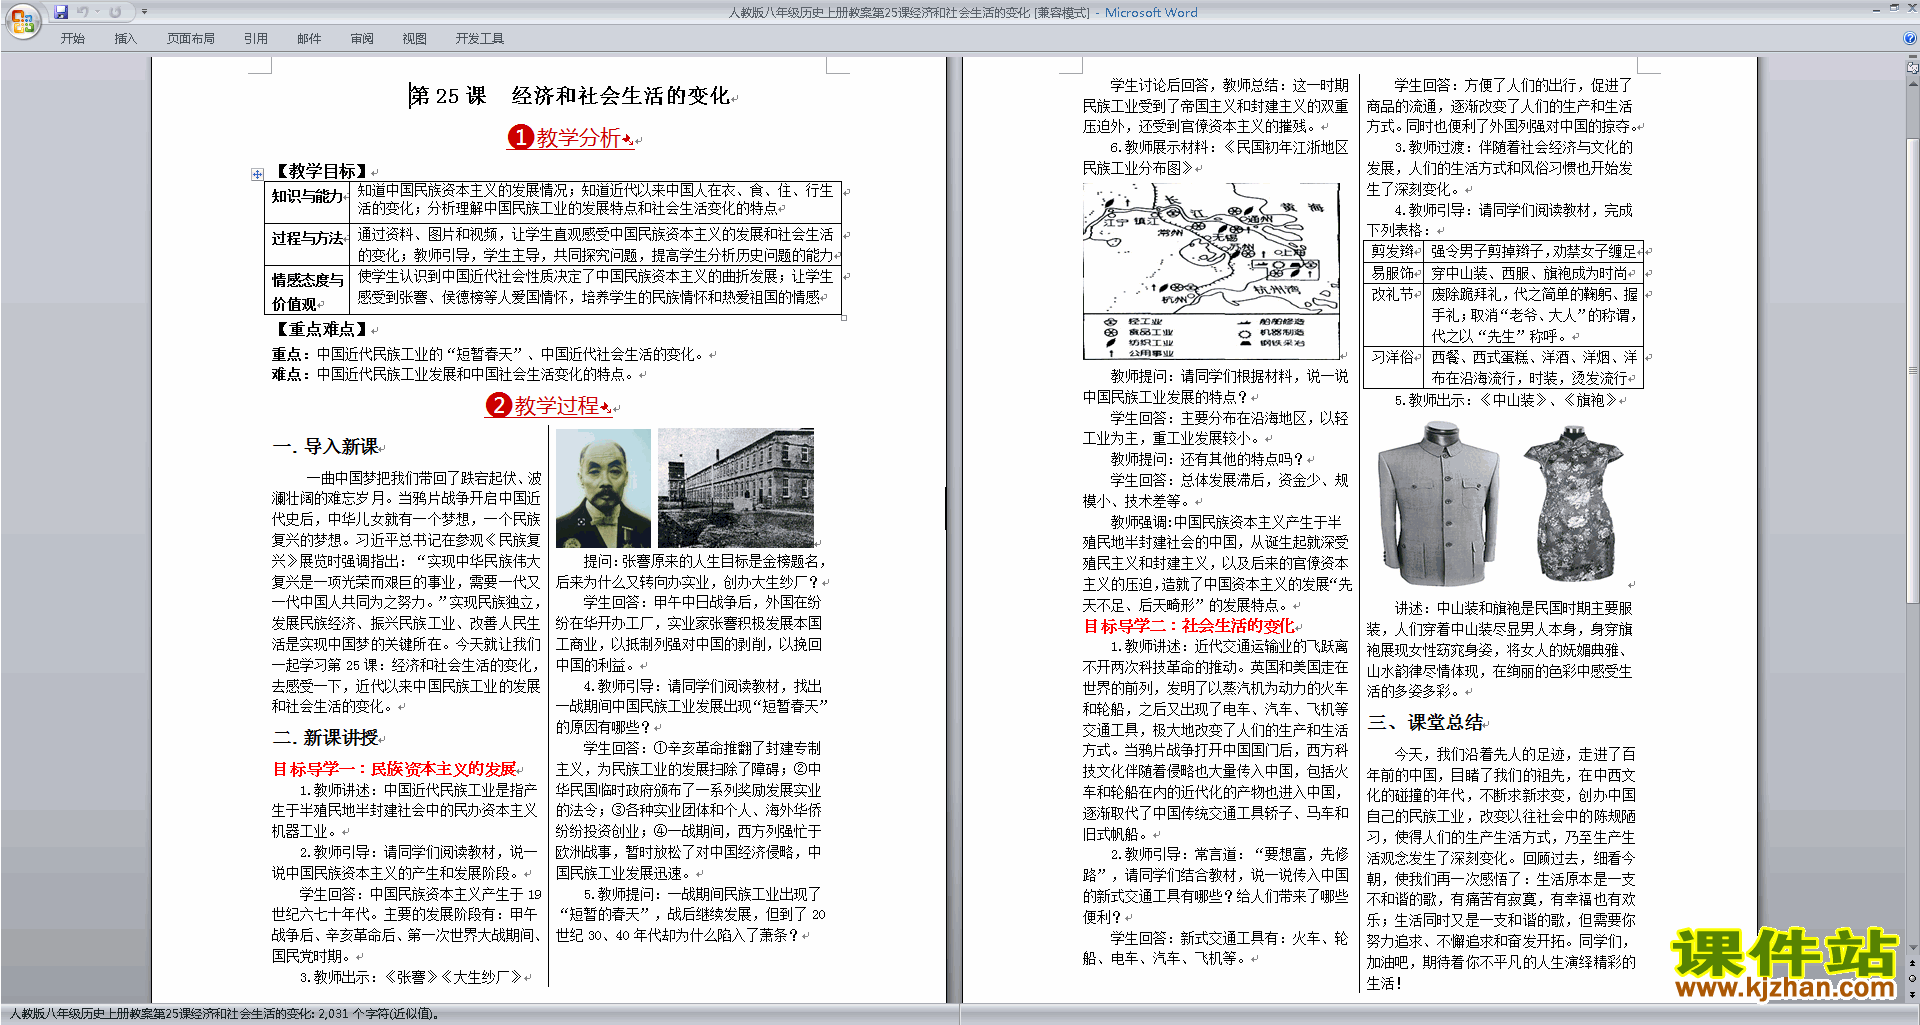Click the 改礼节 table cell
Screen dimensions: 1920x1025
(1395, 315)
